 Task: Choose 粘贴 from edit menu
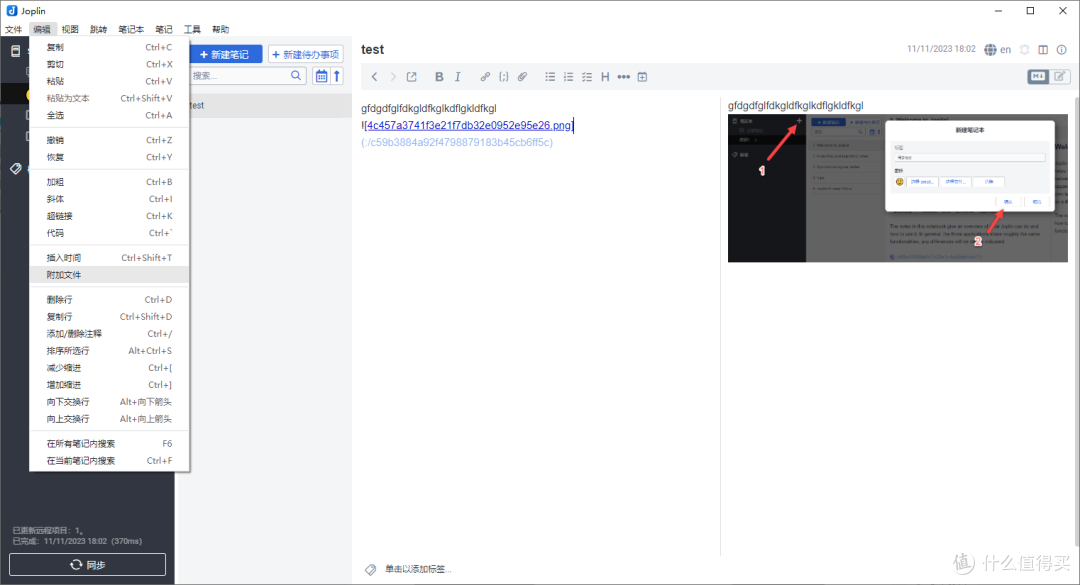[109, 81]
